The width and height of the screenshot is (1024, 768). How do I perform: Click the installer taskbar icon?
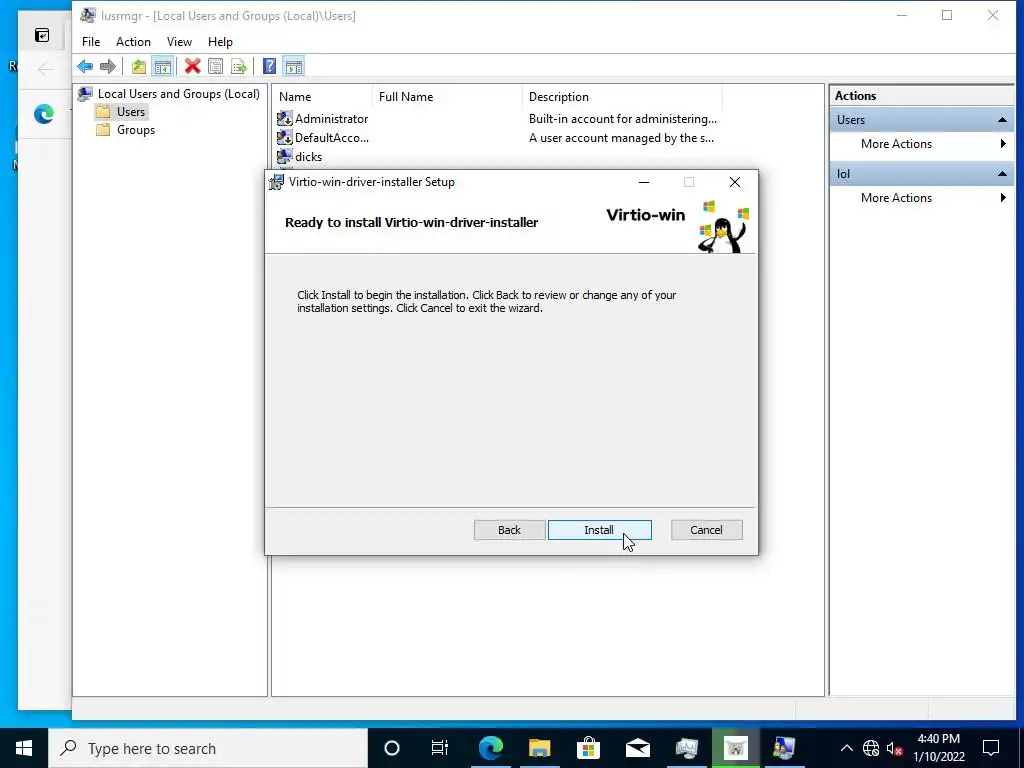735,748
